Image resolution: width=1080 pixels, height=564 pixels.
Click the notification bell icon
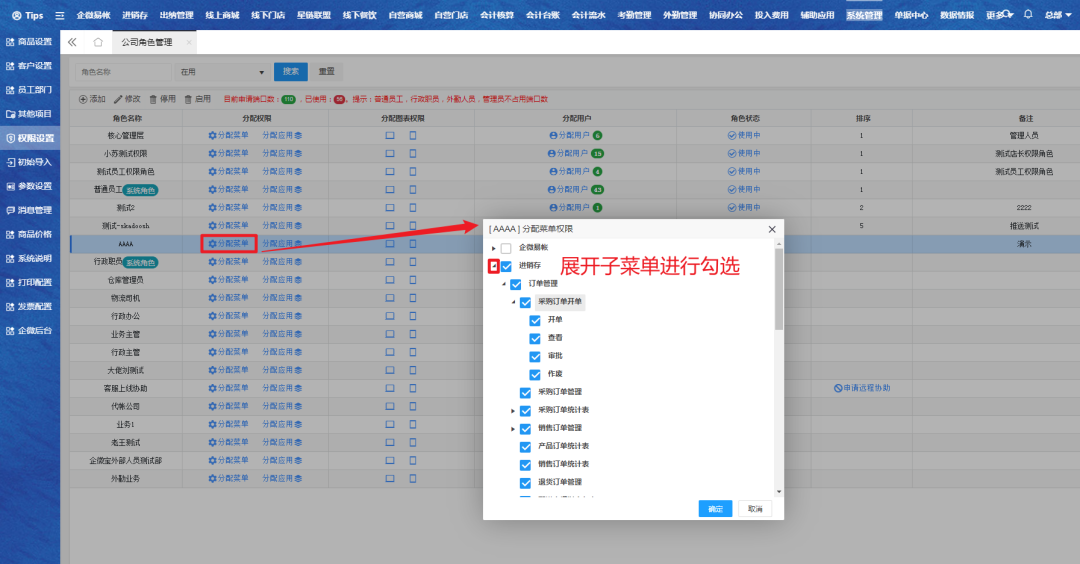(1027, 15)
